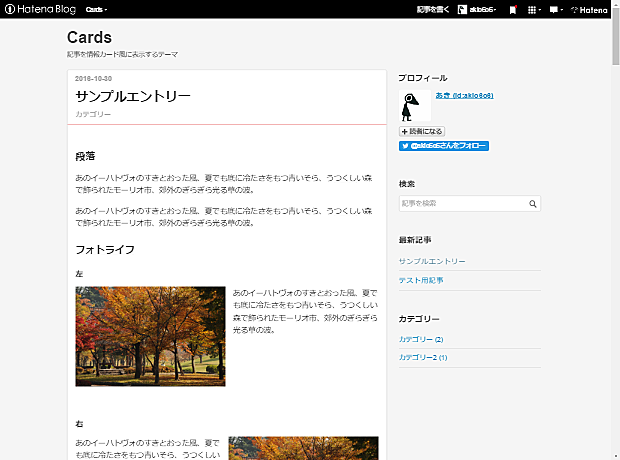Click the Hatena Blog logo icon
The image size is (620, 460).
point(10,9)
